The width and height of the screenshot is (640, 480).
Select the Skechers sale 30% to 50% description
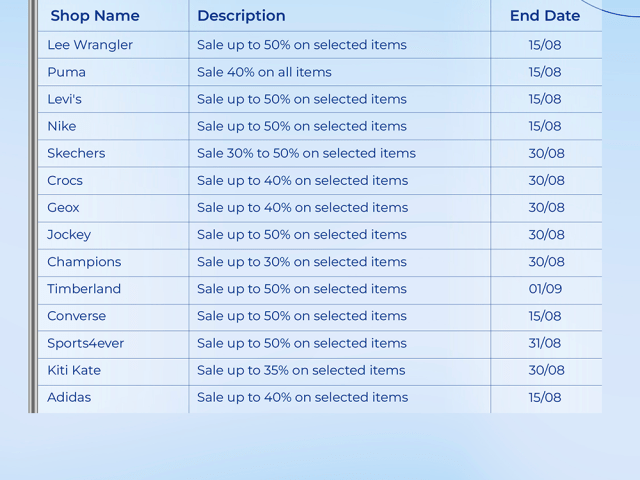point(306,153)
